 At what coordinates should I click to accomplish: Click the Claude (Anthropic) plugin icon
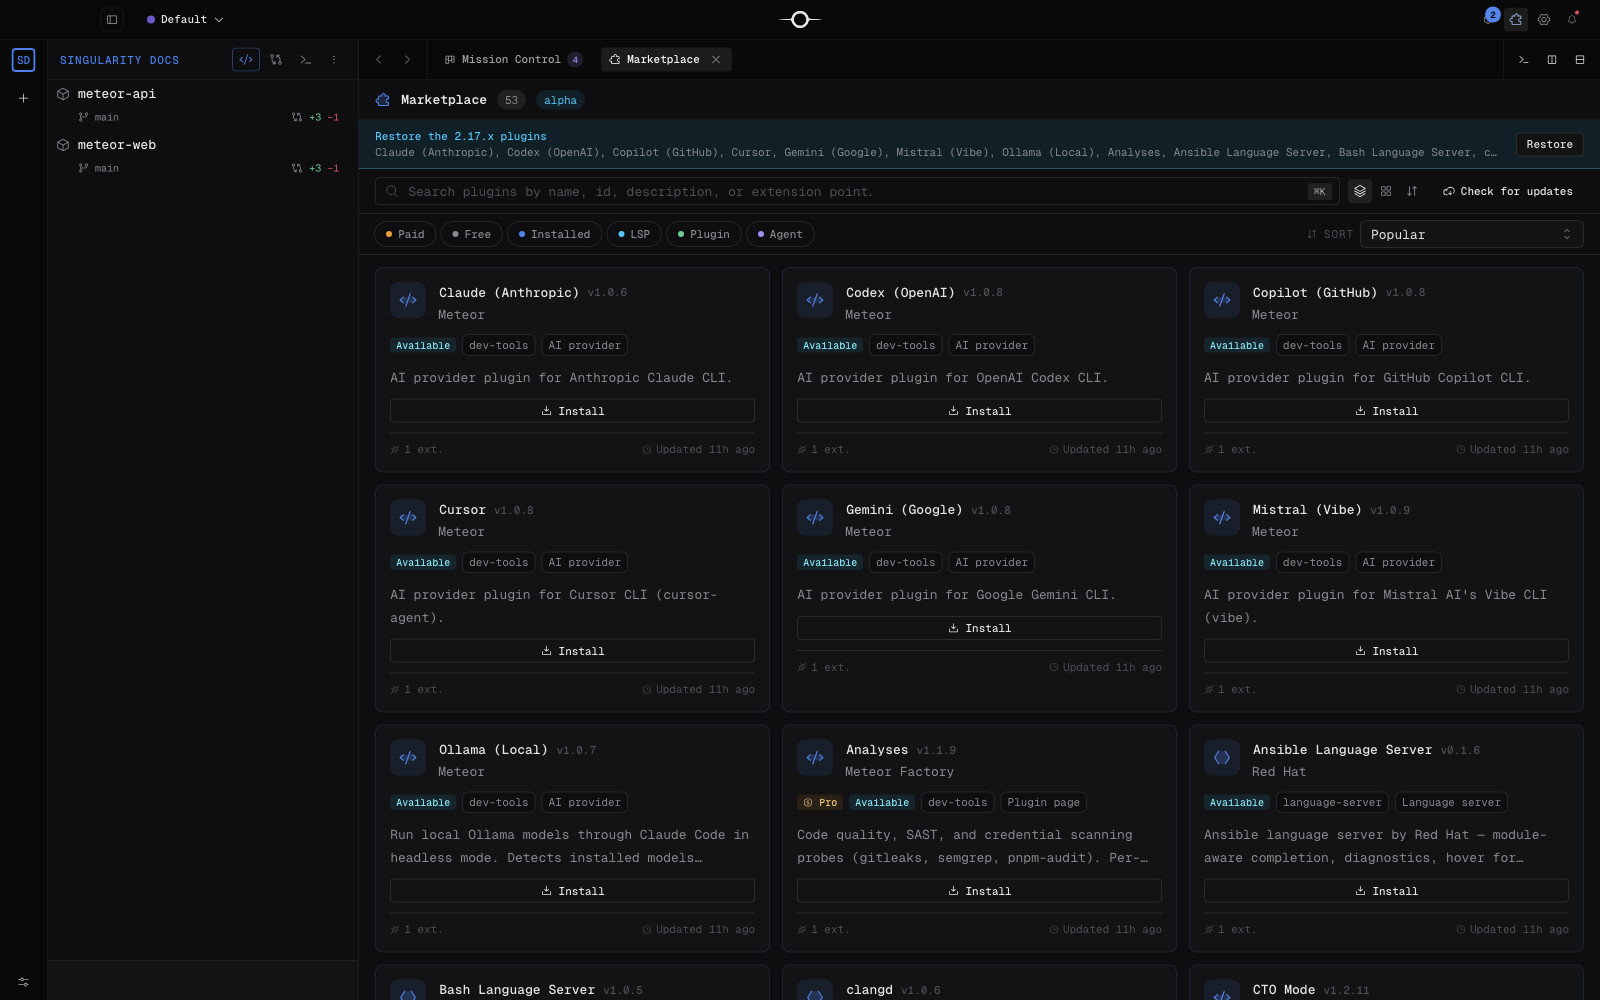408,300
